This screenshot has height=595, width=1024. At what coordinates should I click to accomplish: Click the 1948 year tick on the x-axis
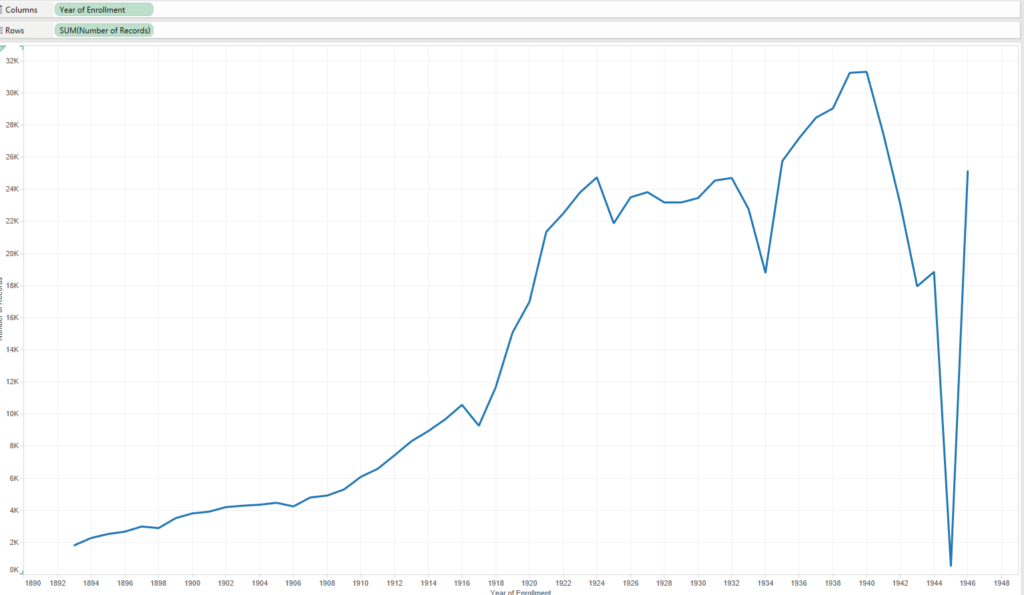pyautogui.click(x=1001, y=583)
